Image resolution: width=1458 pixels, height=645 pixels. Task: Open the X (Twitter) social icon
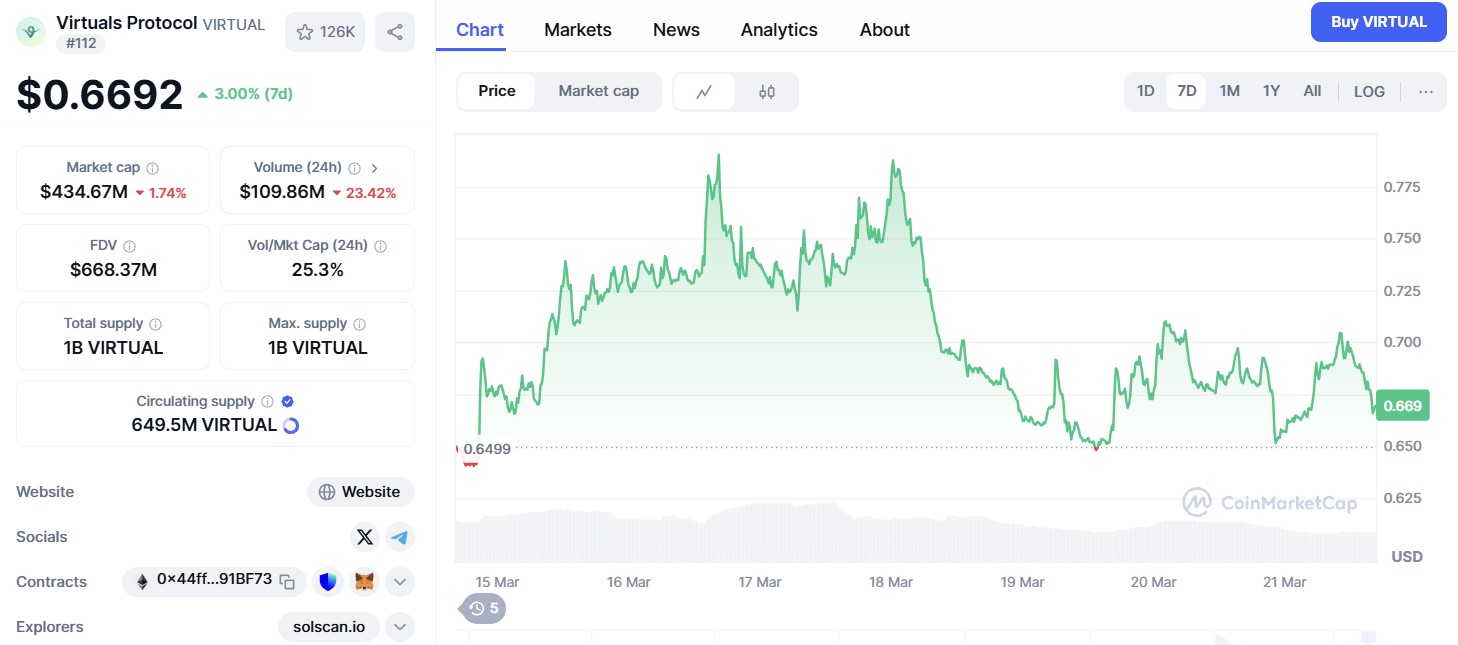point(365,537)
